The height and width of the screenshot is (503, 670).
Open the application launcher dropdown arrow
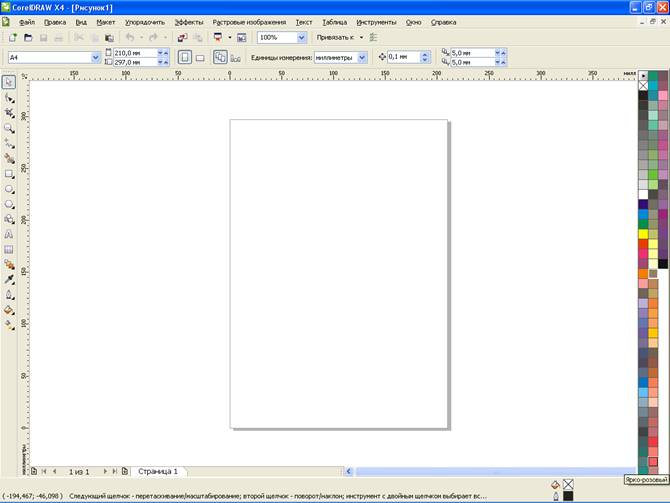(229, 38)
